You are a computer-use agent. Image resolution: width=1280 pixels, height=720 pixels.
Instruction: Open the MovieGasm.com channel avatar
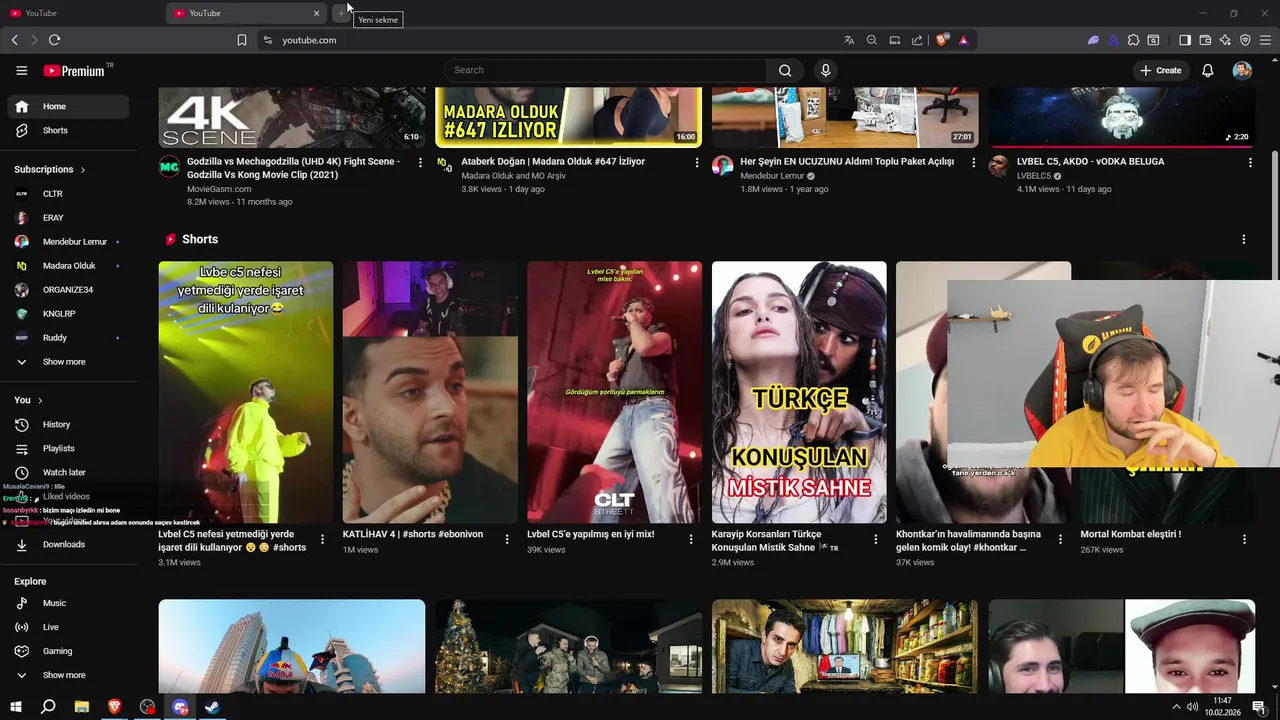tap(169, 166)
